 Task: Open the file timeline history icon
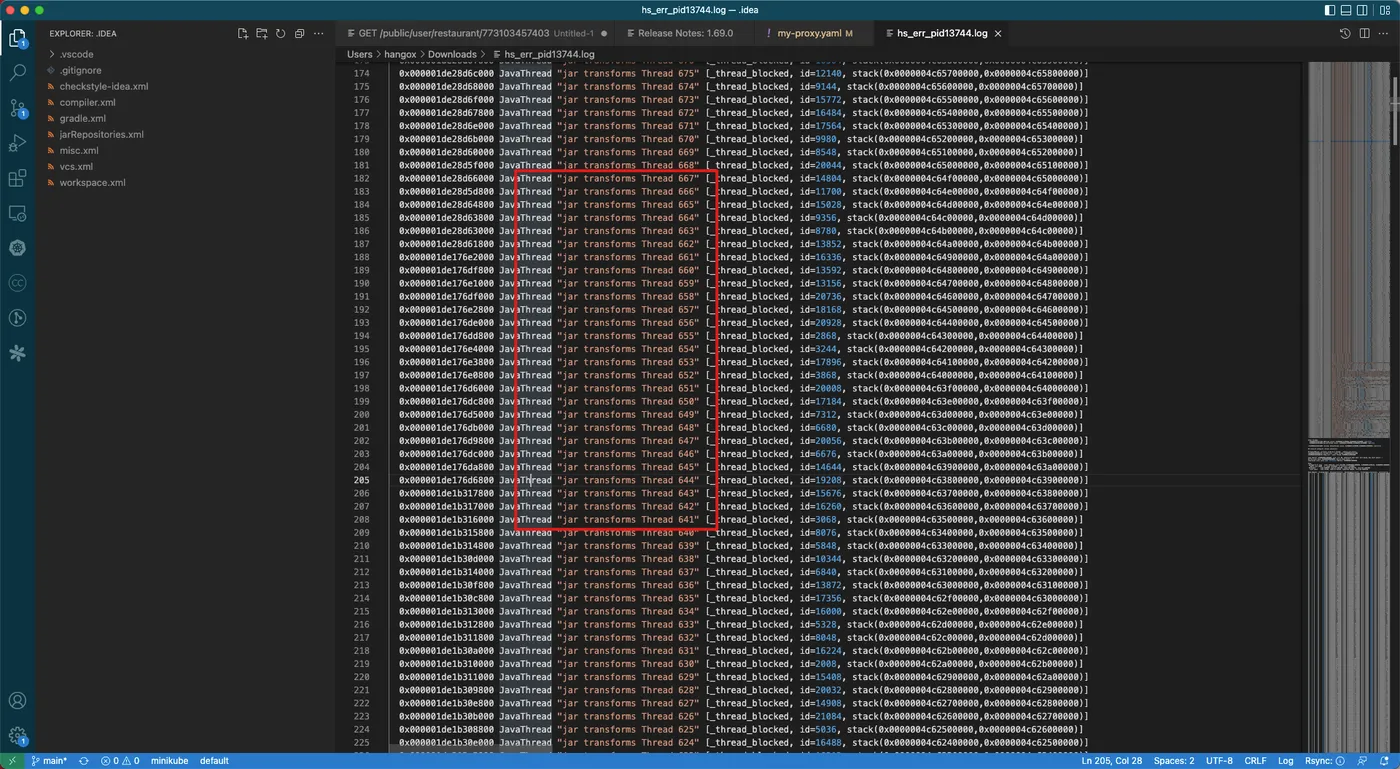tap(1346, 33)
